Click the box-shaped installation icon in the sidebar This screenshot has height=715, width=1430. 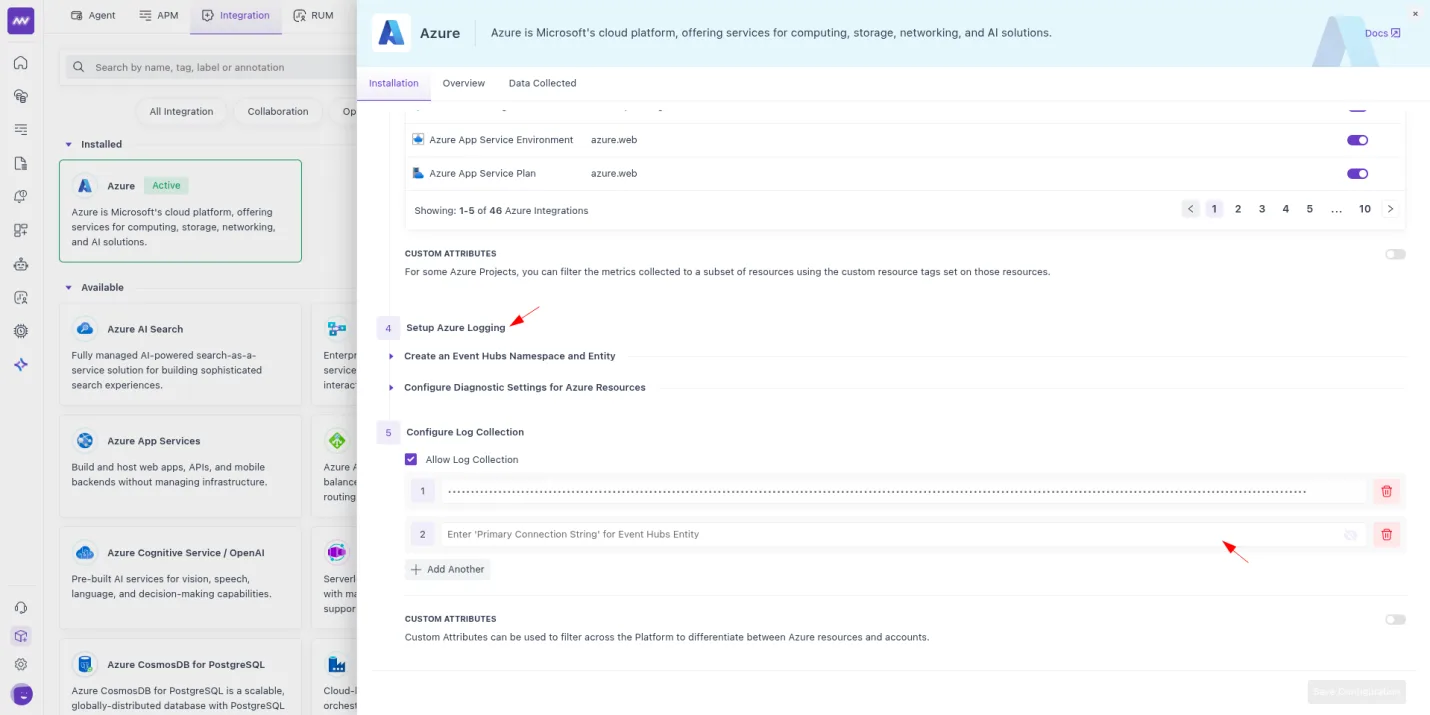[21, 636]
